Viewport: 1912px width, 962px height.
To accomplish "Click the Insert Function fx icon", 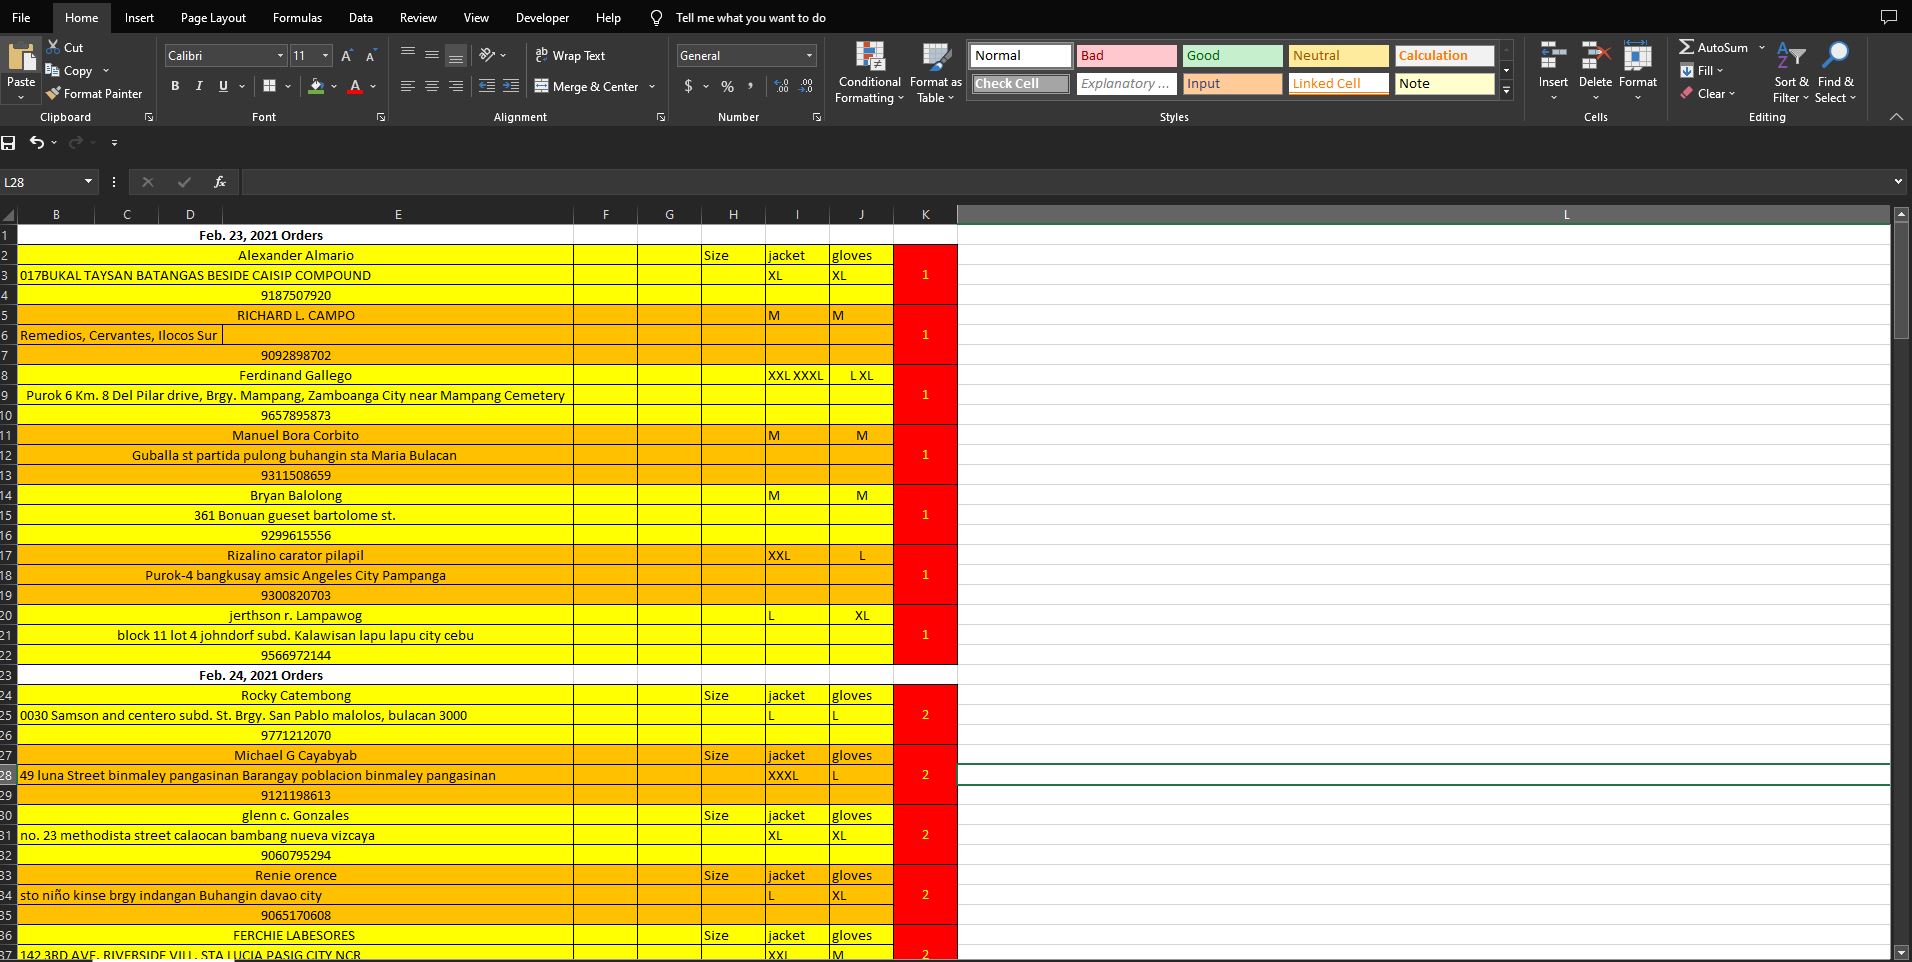I will [220, 182].
